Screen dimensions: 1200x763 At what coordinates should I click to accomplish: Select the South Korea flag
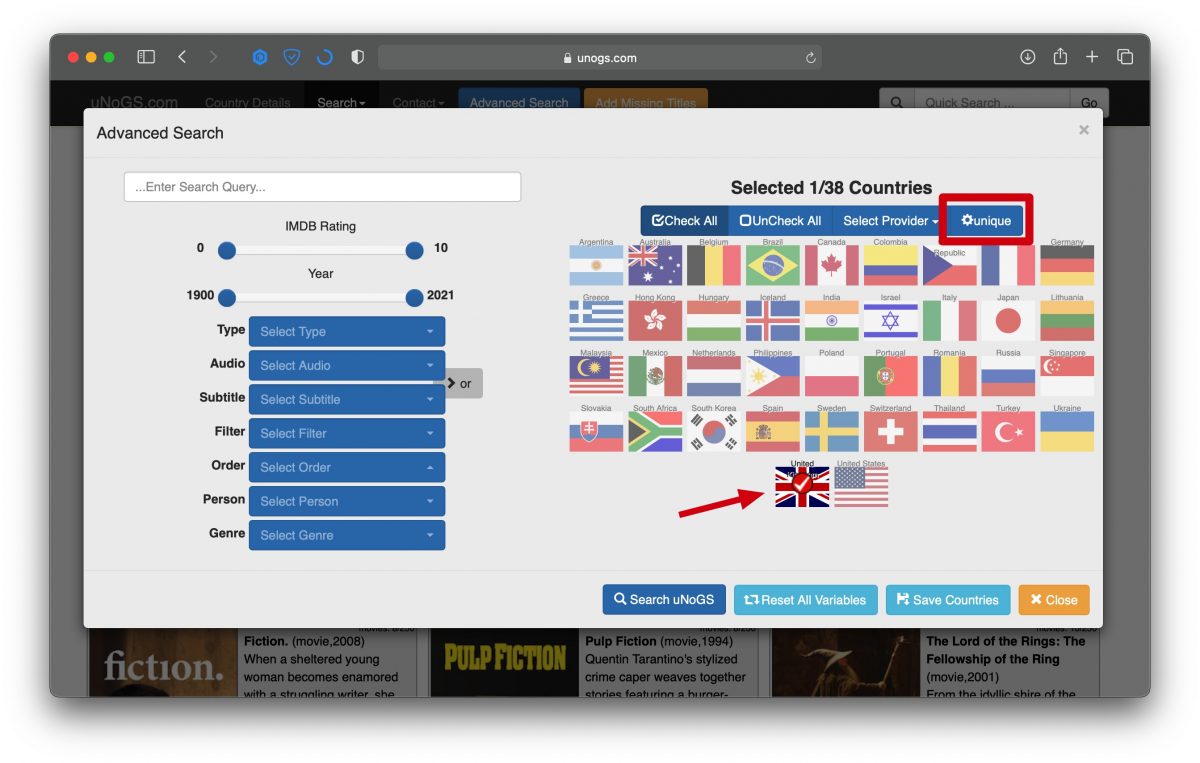(x=714, y=432)
